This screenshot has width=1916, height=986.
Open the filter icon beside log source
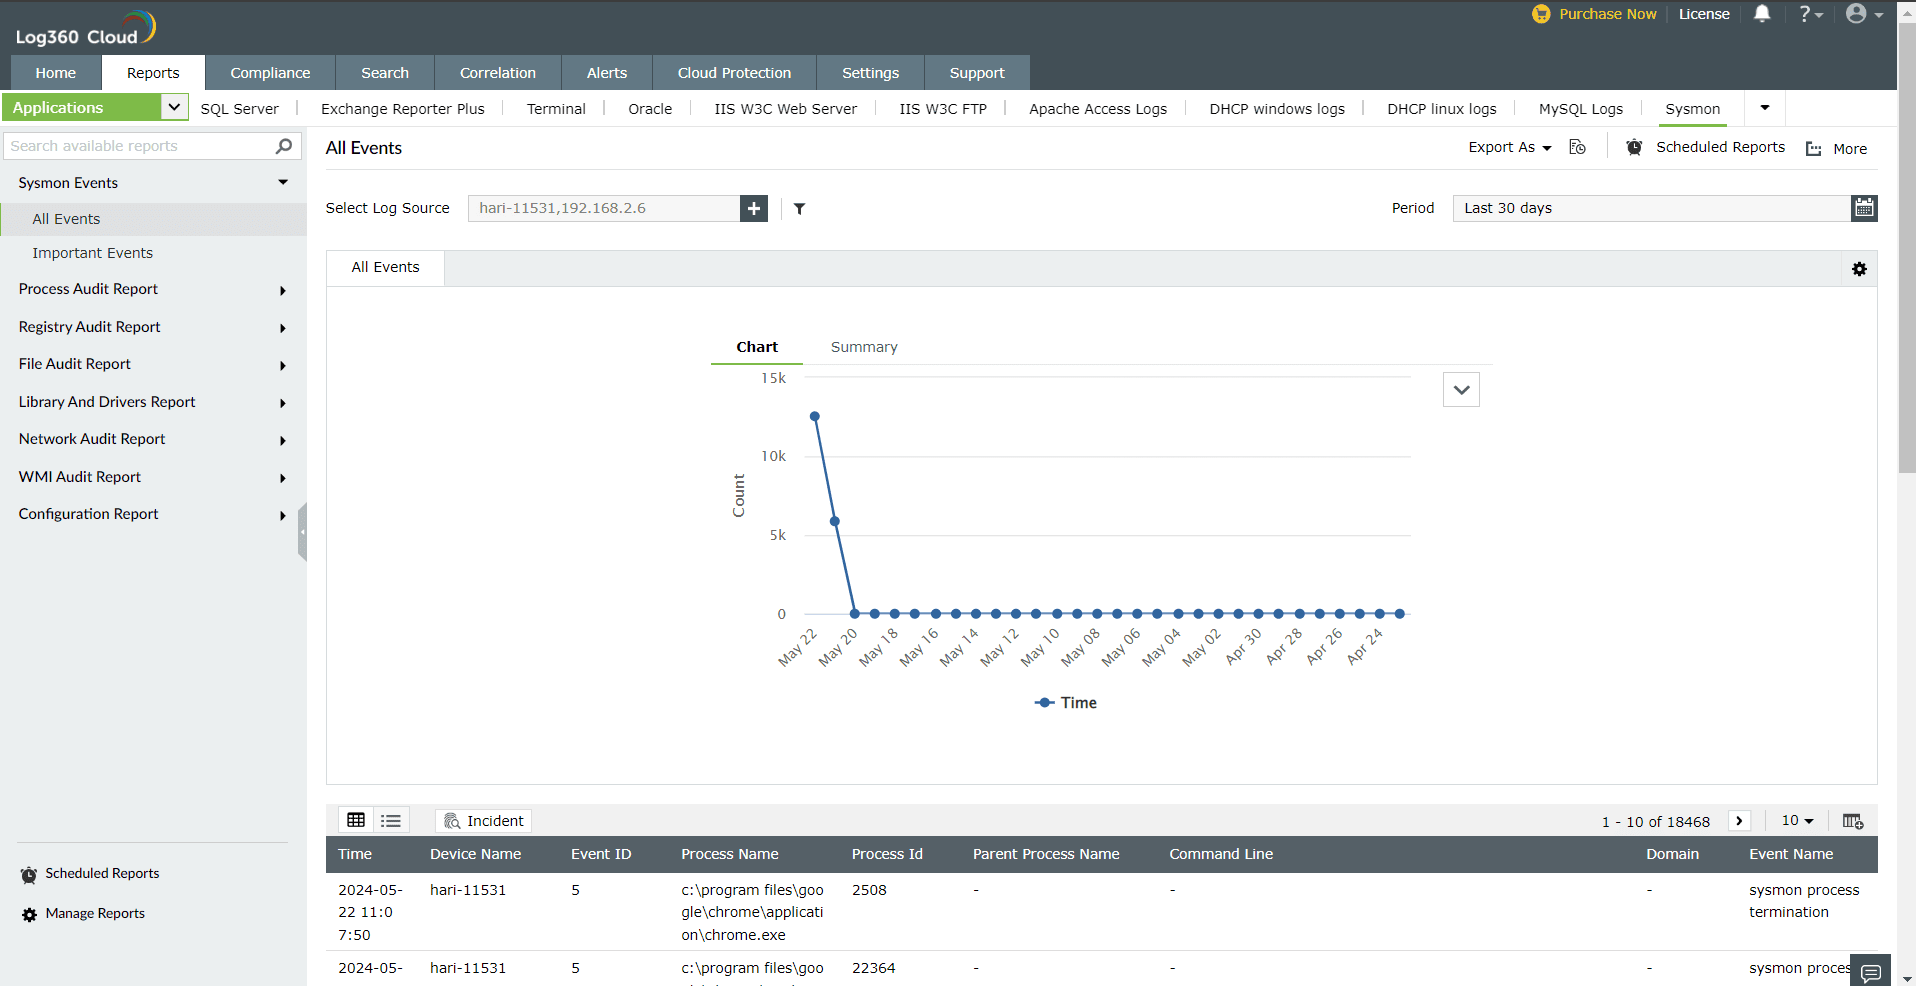pos(798,209)
